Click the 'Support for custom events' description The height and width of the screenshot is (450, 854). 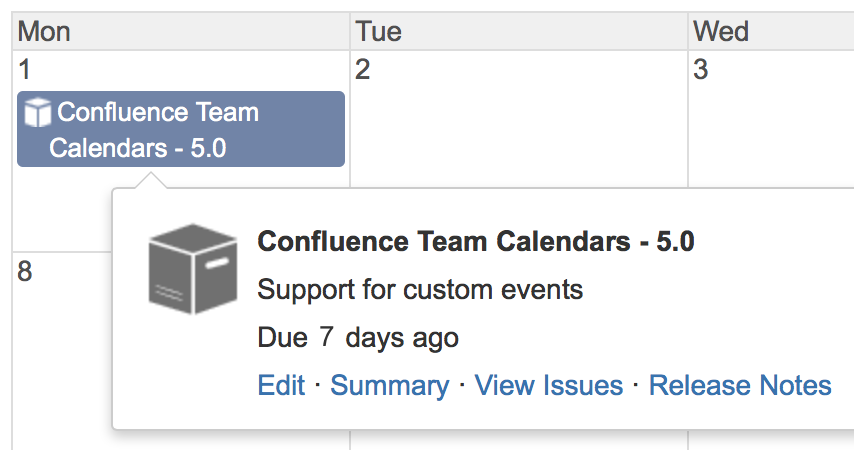point(420,291)
